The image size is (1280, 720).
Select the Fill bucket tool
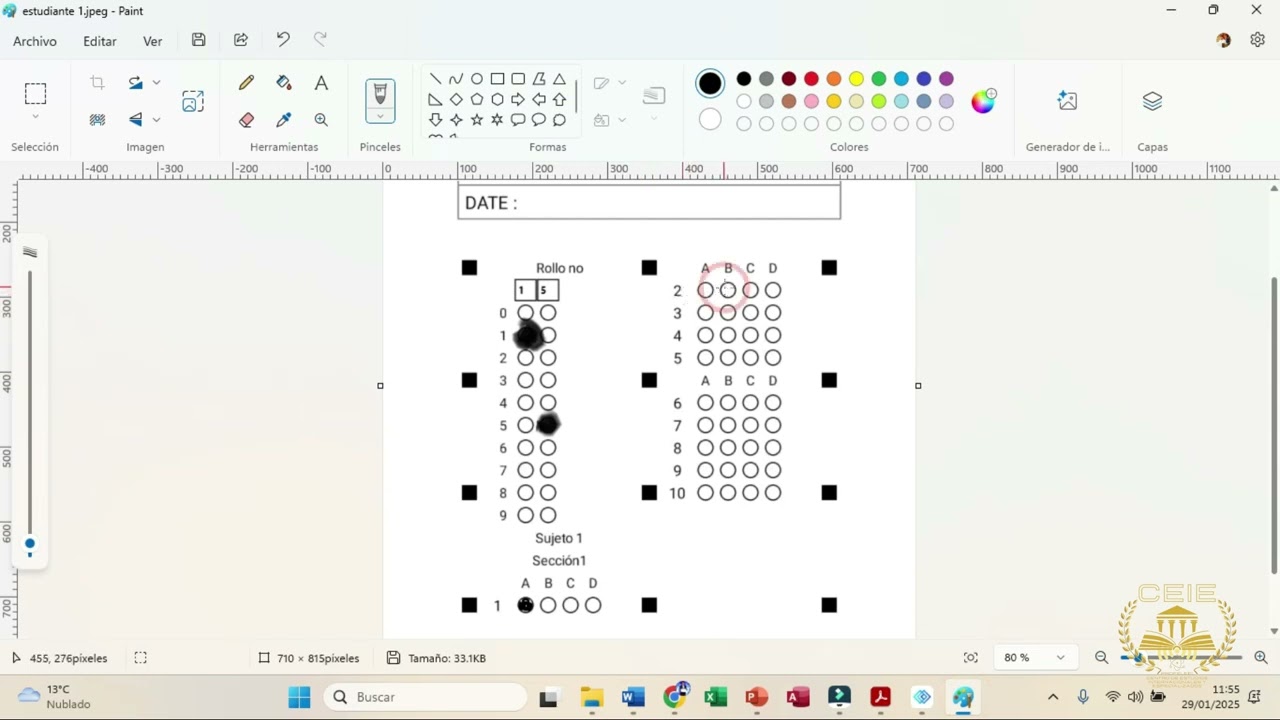click(284, 83)
